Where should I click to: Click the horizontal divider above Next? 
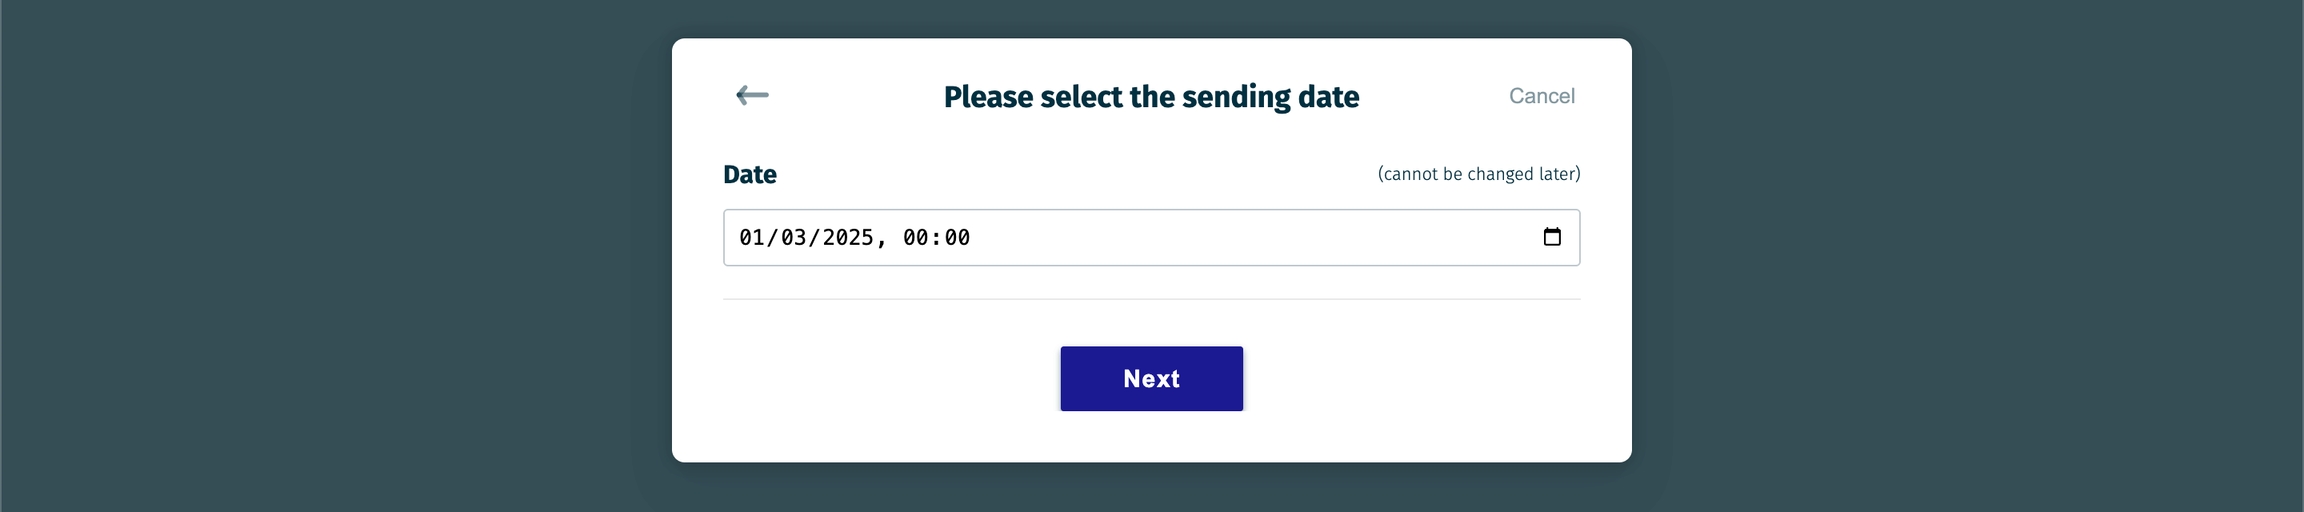tap(1151, 299)
